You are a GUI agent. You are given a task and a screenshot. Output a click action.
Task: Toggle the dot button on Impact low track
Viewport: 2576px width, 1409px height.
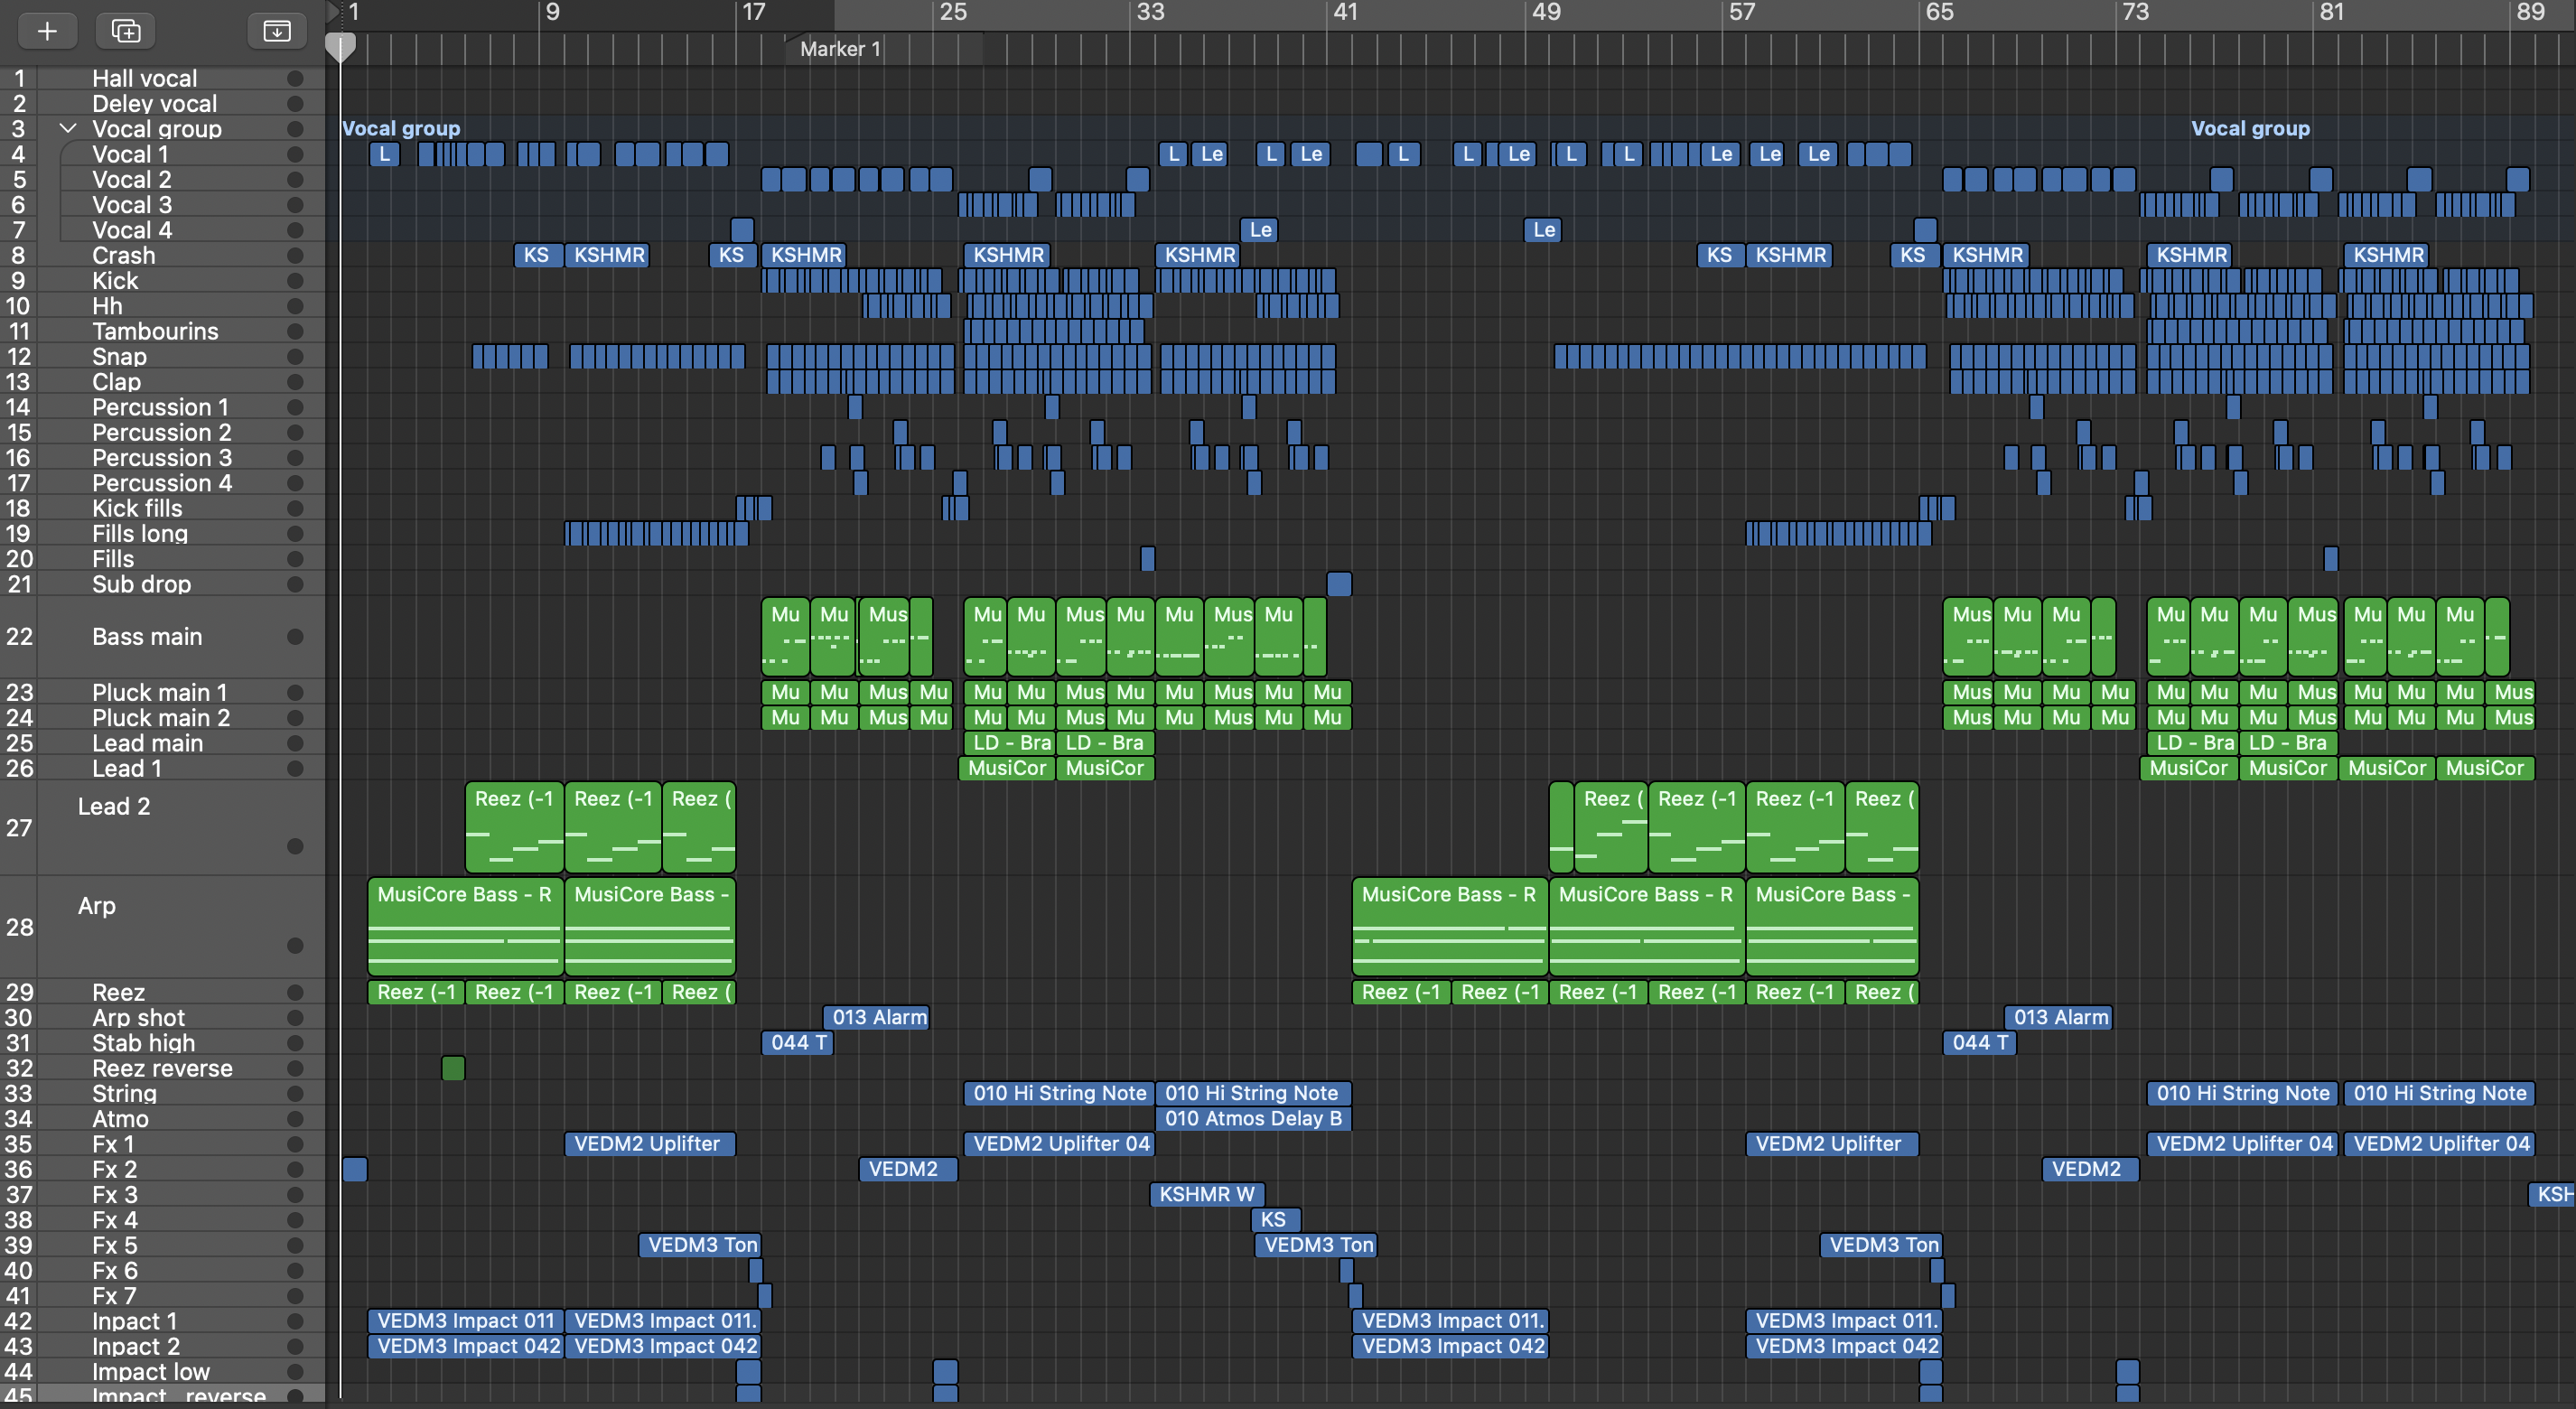295,1371
